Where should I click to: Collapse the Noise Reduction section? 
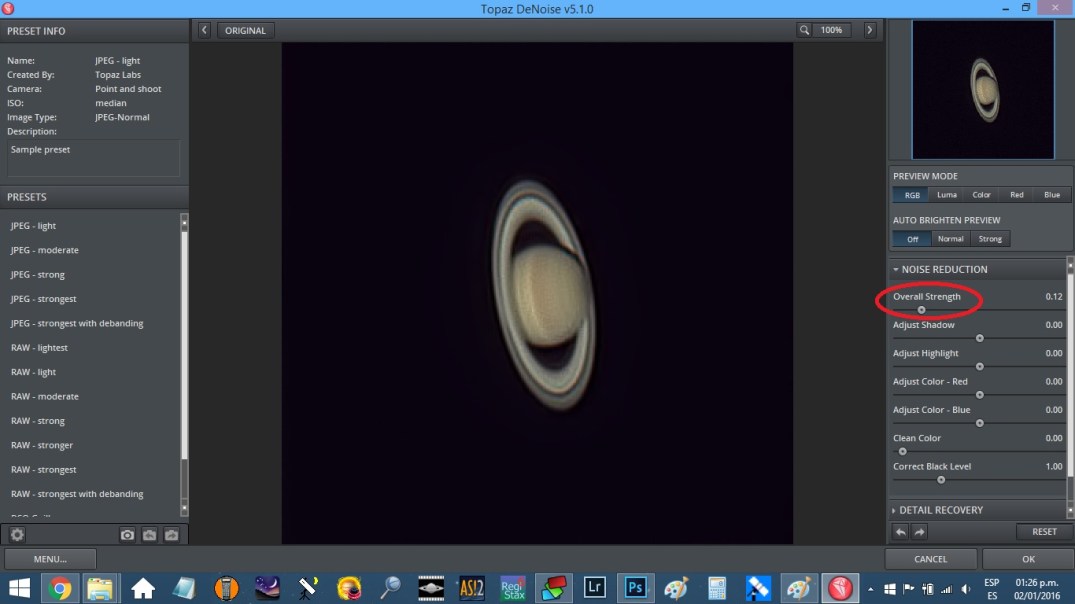[x=944, y=269]
